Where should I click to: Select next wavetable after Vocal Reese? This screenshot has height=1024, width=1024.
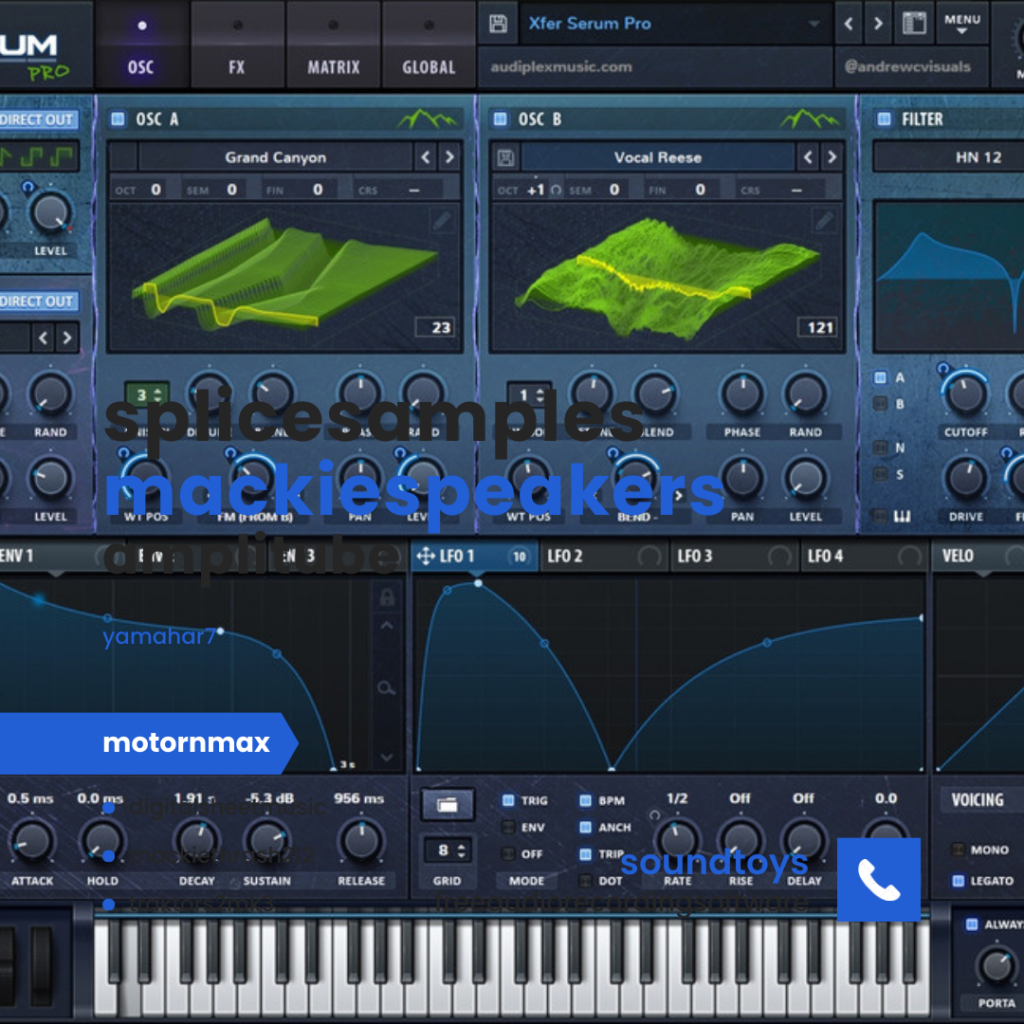coord(832,157)
